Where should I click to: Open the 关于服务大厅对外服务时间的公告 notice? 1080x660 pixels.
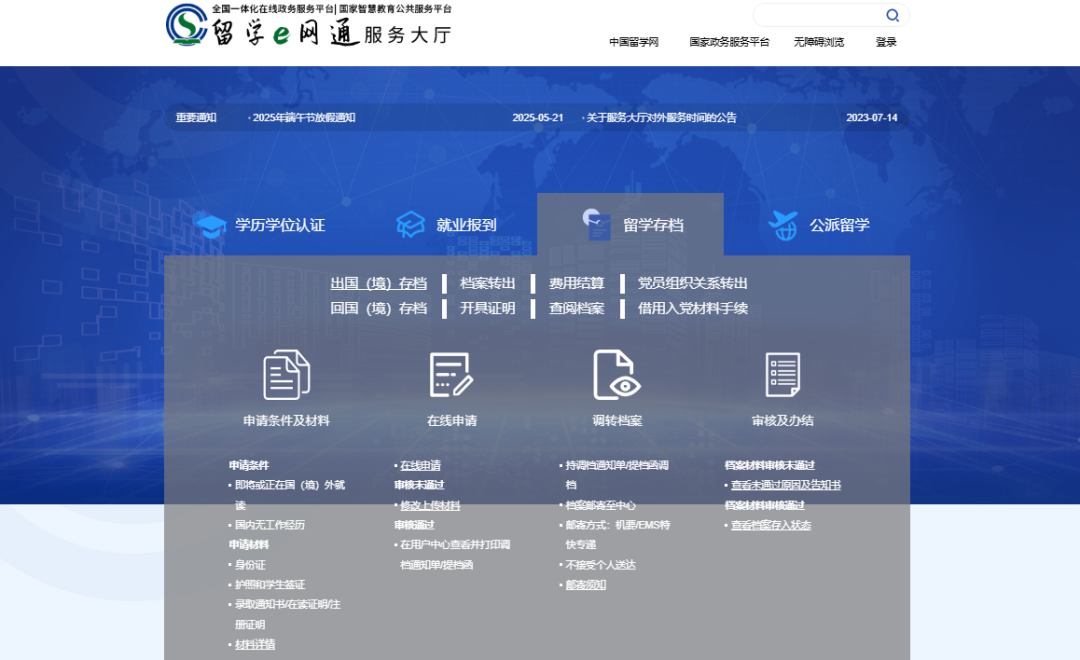[661, 118]
